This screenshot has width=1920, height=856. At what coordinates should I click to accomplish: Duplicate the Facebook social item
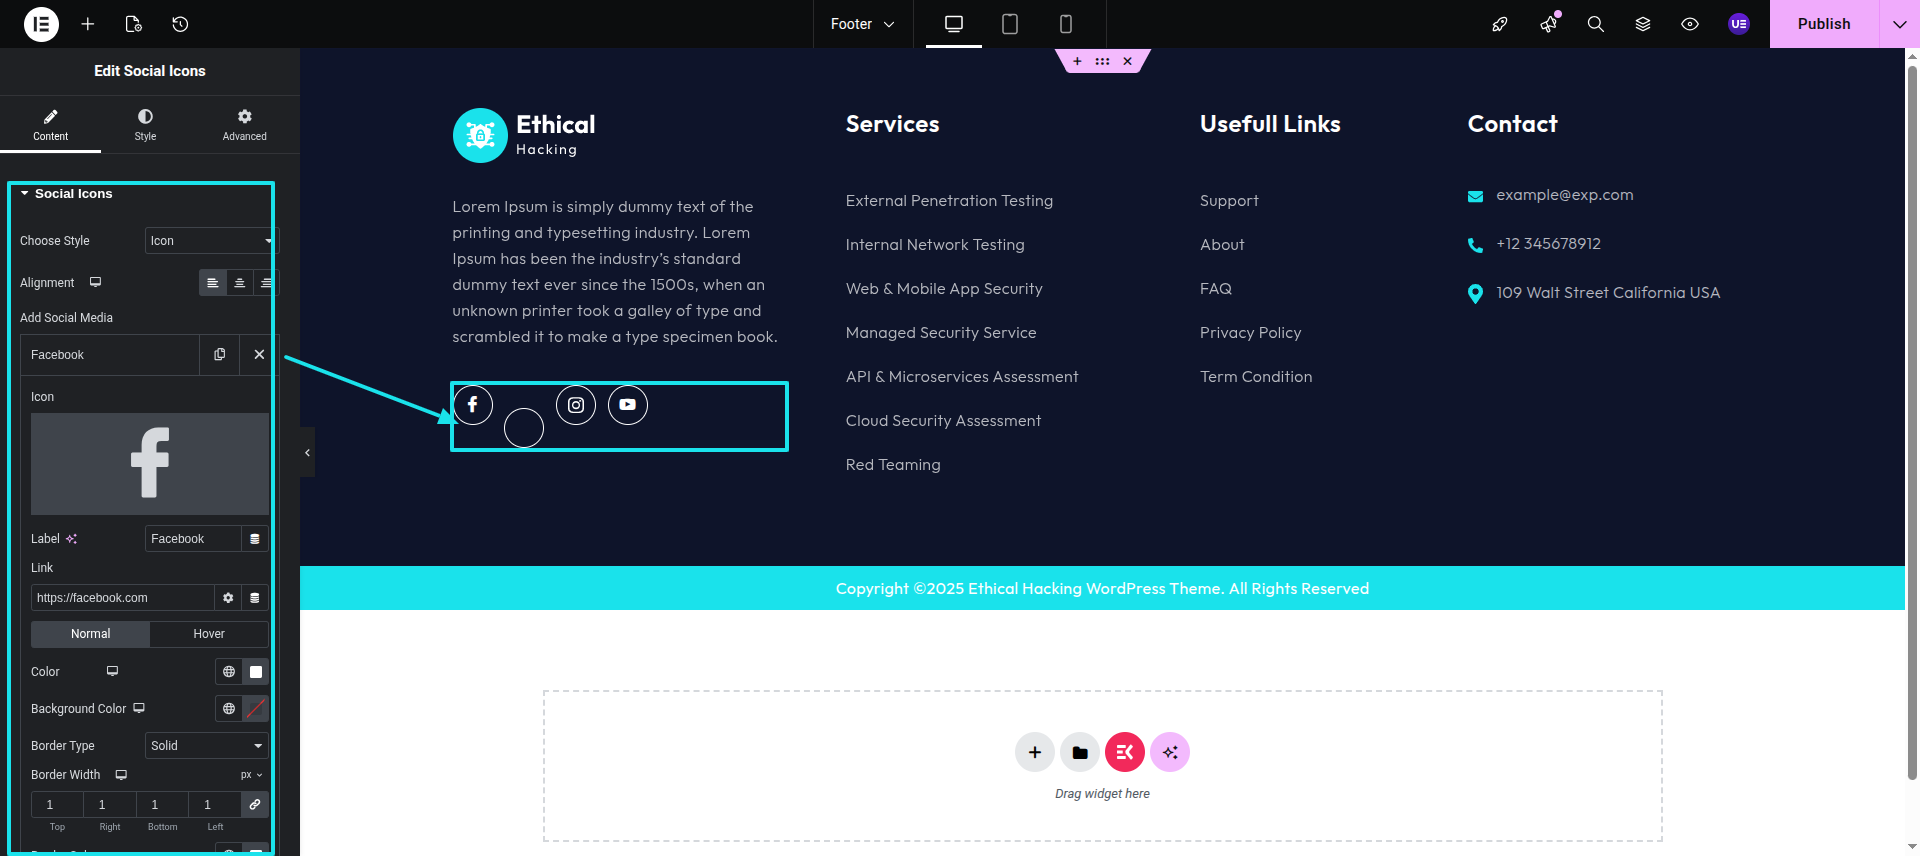[x=220, y=355]
